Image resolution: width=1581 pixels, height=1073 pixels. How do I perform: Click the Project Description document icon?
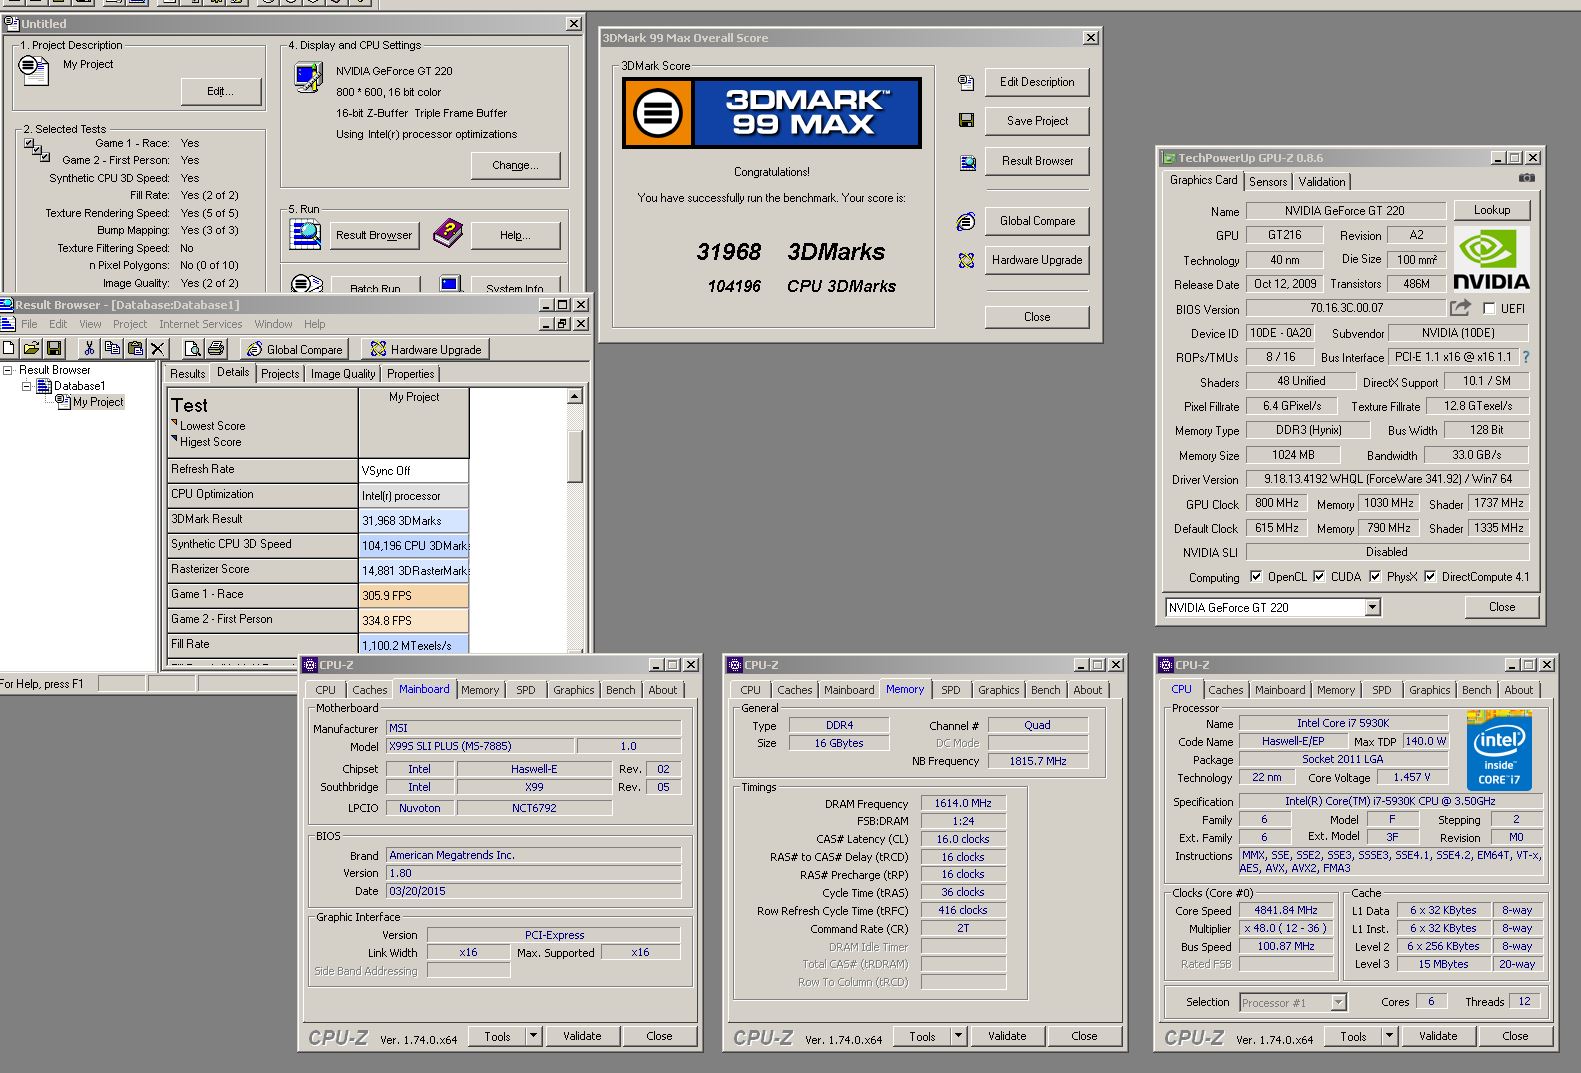34,70
